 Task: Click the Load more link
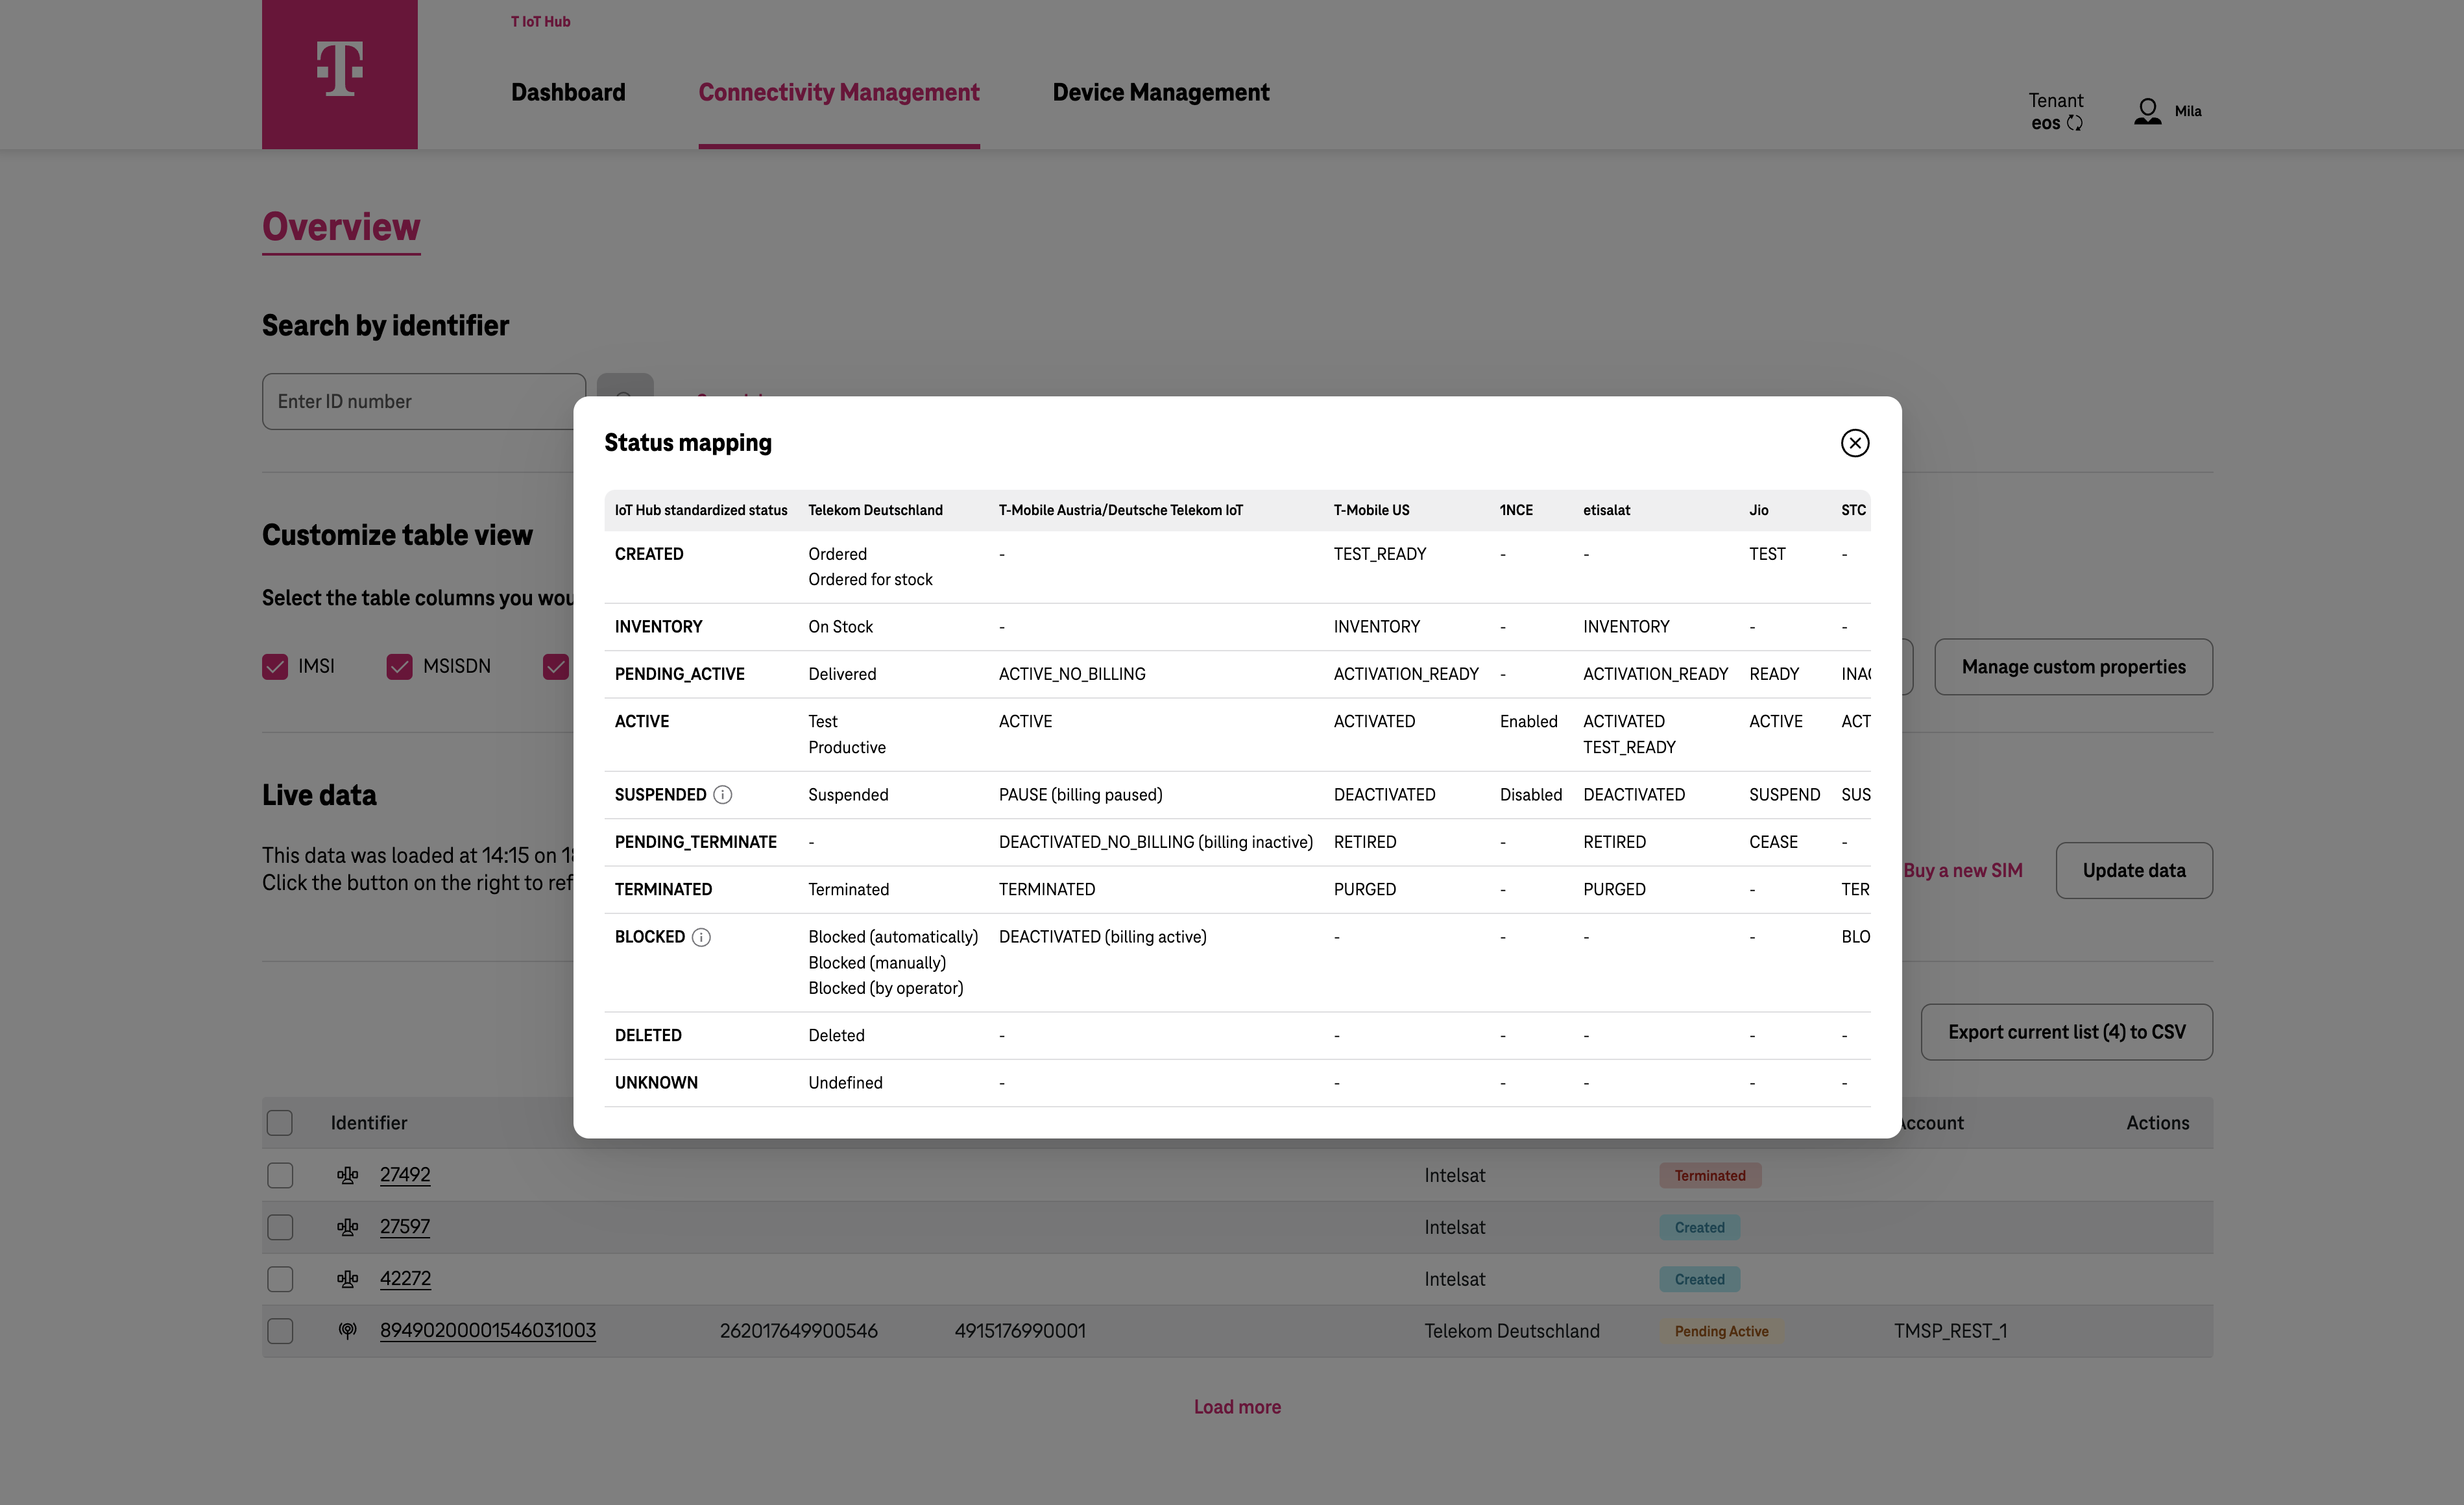click(x=1237, y=1407)
